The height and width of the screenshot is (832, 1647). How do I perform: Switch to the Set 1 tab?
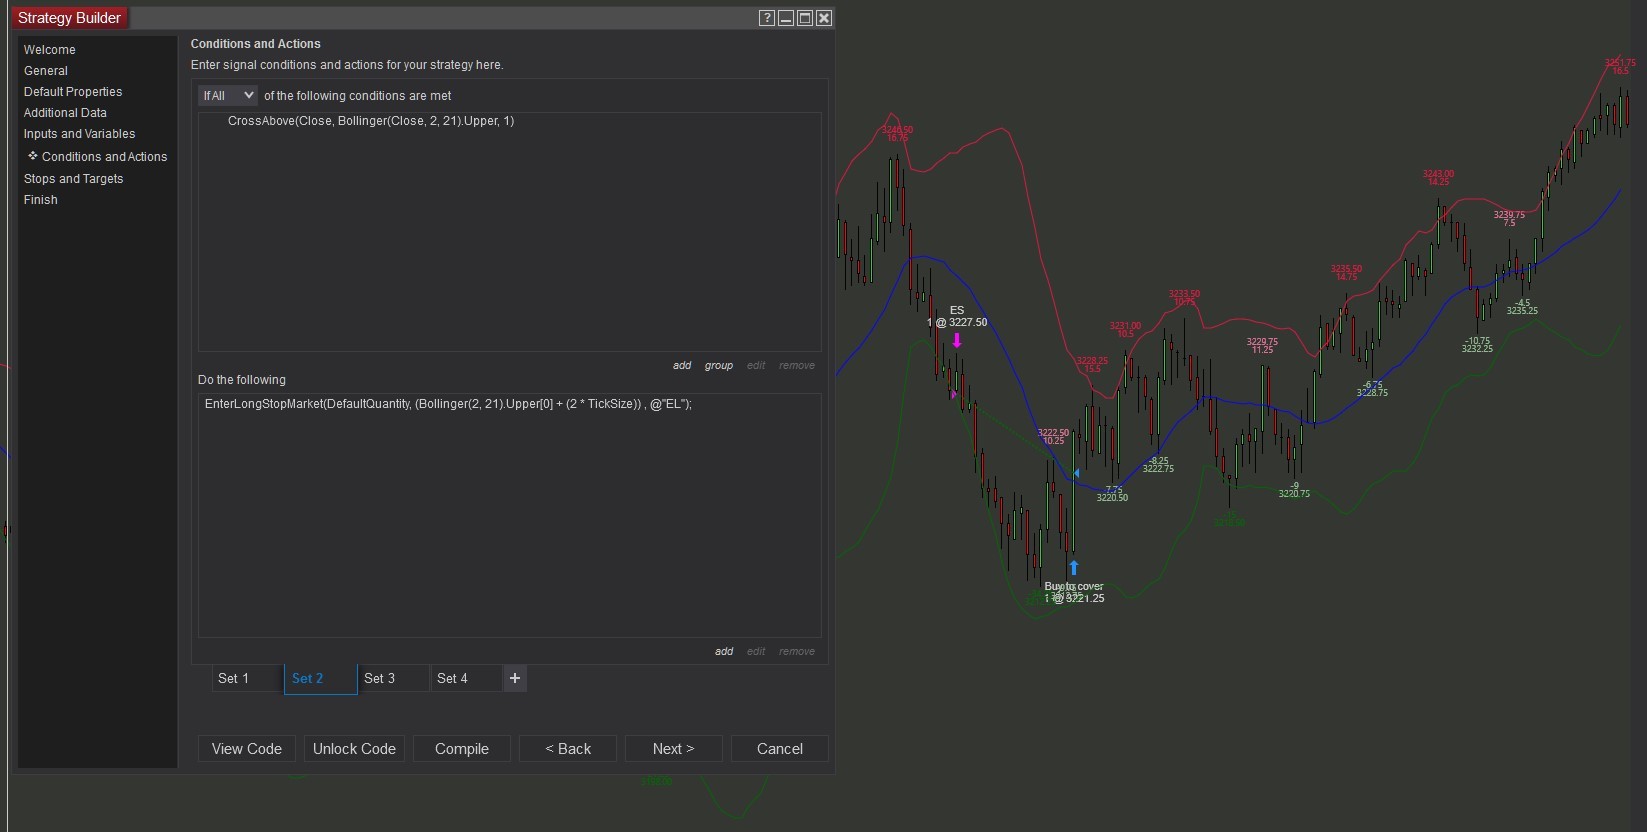coord(247,678)
